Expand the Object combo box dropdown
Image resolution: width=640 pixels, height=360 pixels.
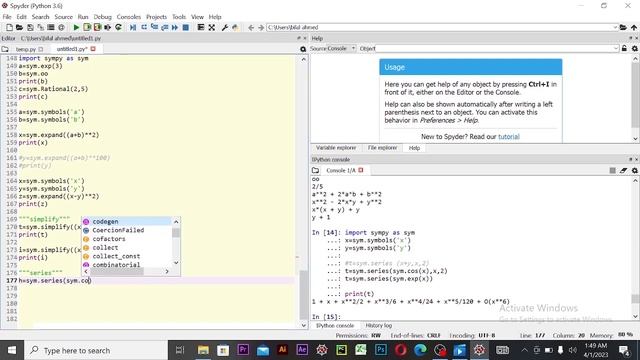(616, 48)
